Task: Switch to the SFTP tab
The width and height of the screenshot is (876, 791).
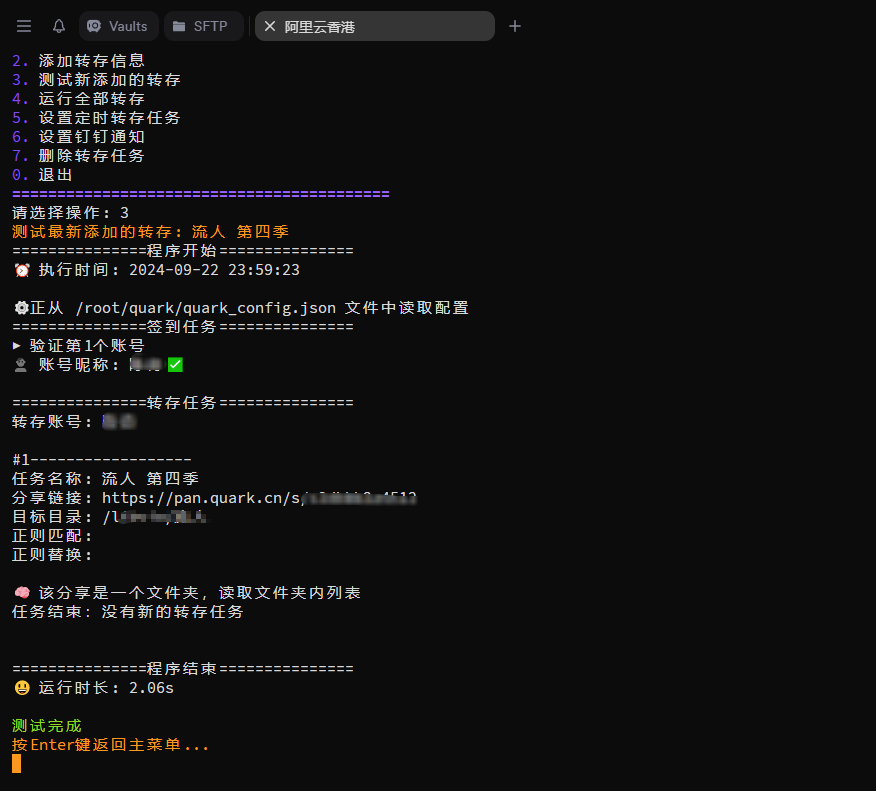Action: click(x=203, y=26)
